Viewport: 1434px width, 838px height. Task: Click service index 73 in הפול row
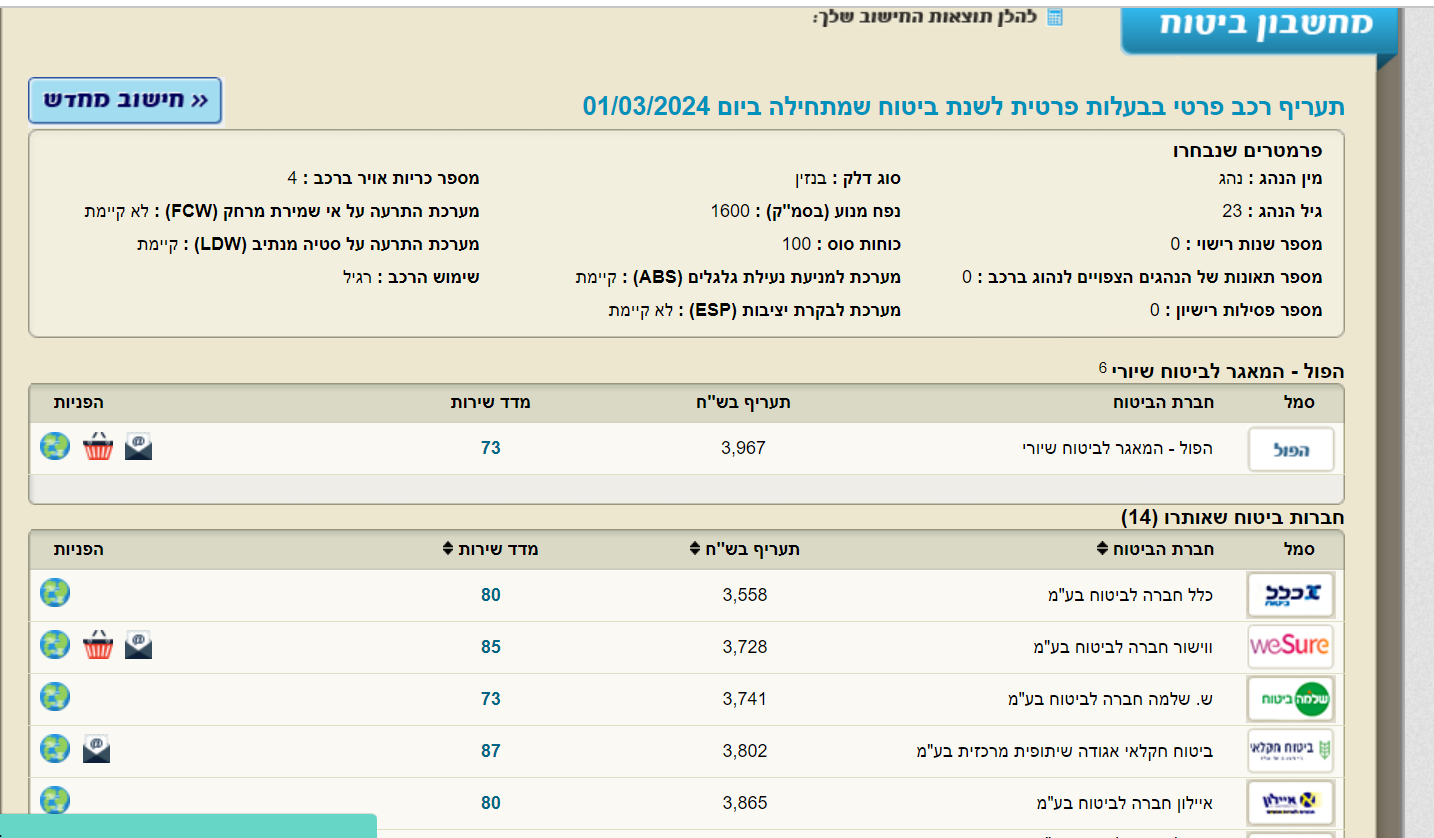[x=490, y=448]
